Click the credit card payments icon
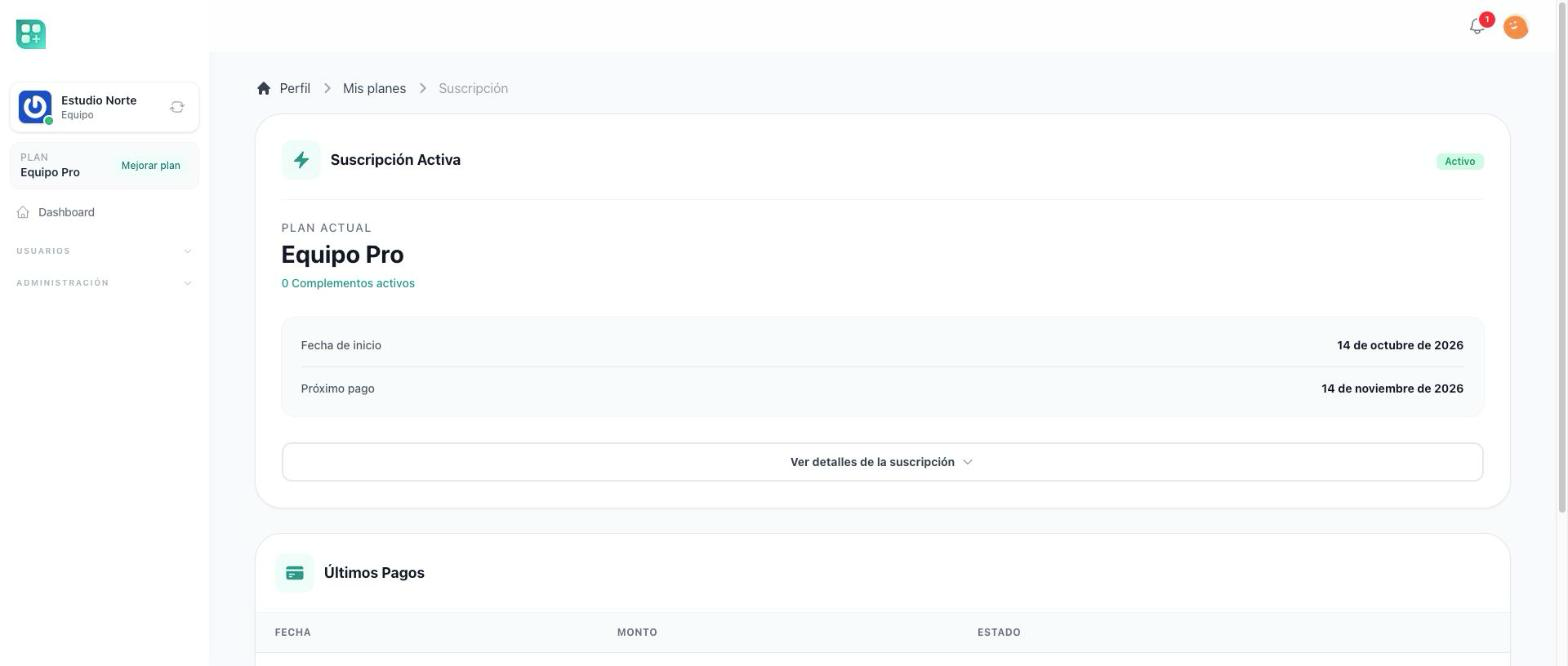Screen dimensions: 1568x666 click(294, 573)
